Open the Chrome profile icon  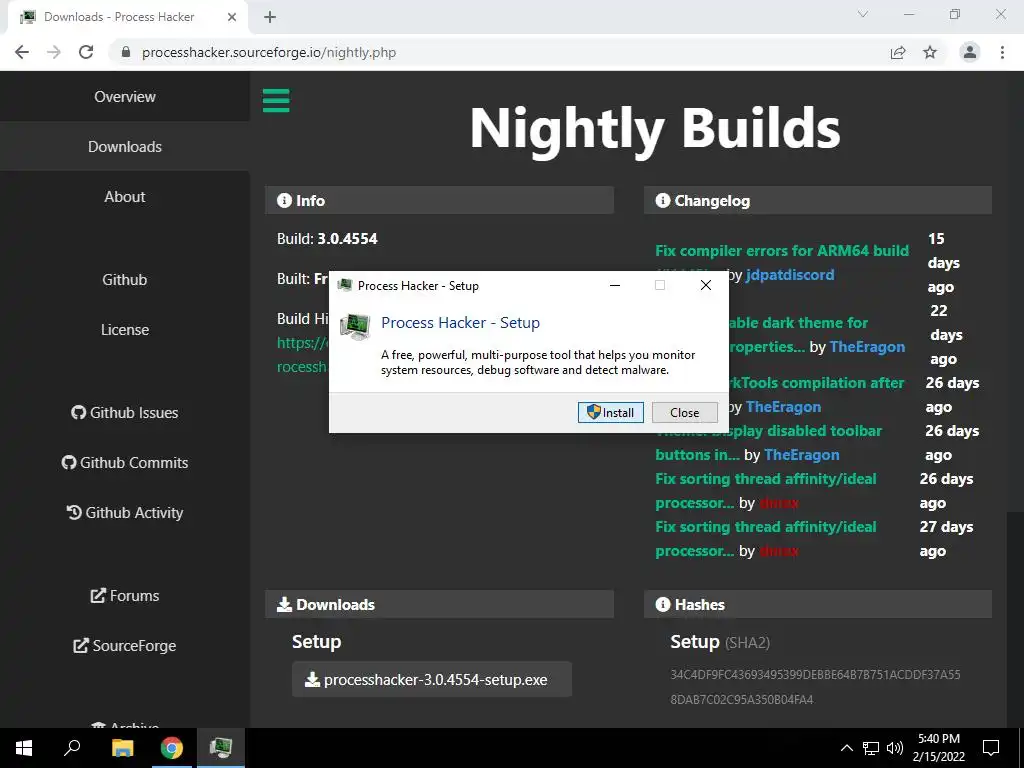point(970,52)
